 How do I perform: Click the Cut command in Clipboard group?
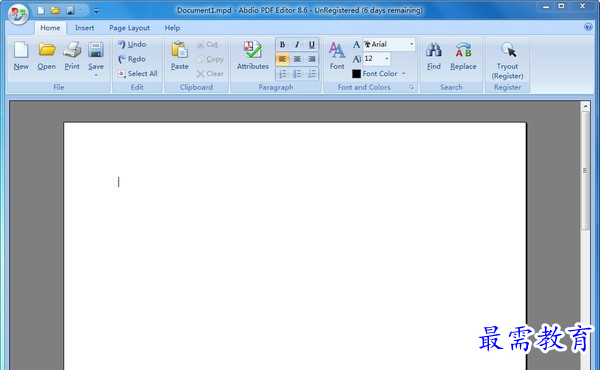(207, 44)
